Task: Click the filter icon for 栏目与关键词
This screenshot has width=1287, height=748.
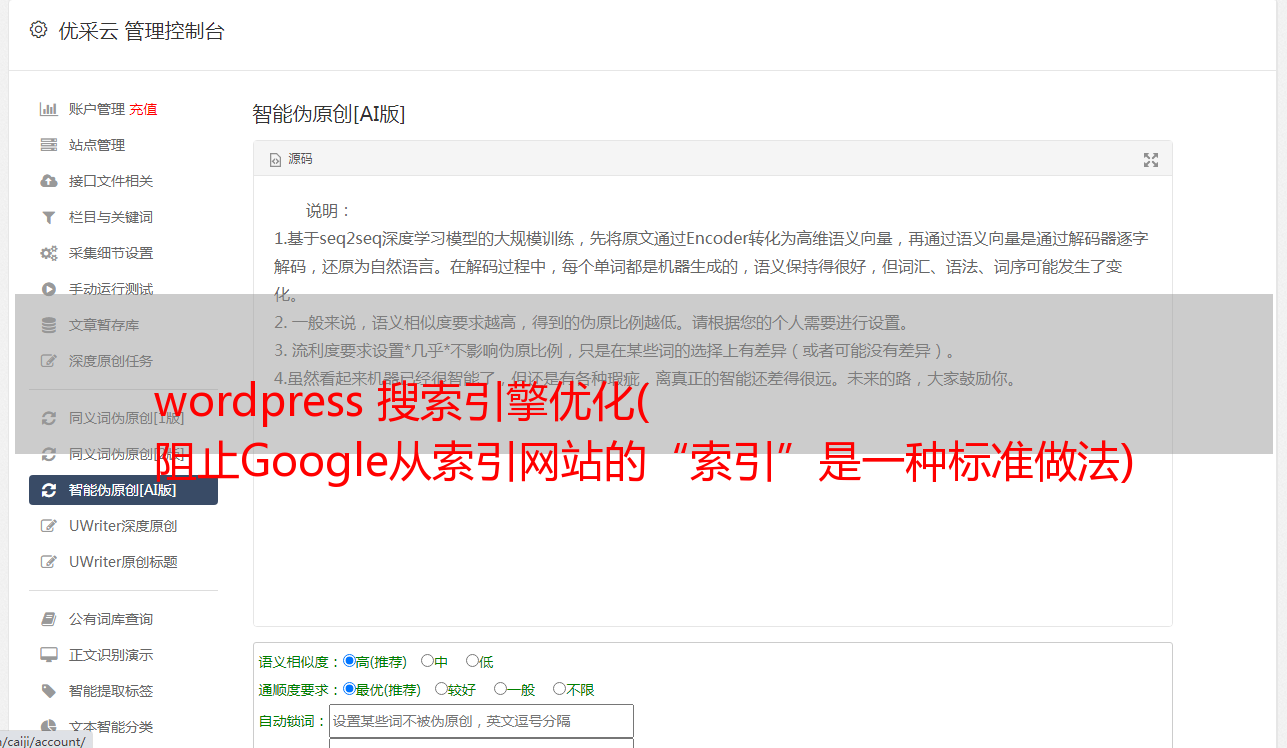Action: point(48,217)
